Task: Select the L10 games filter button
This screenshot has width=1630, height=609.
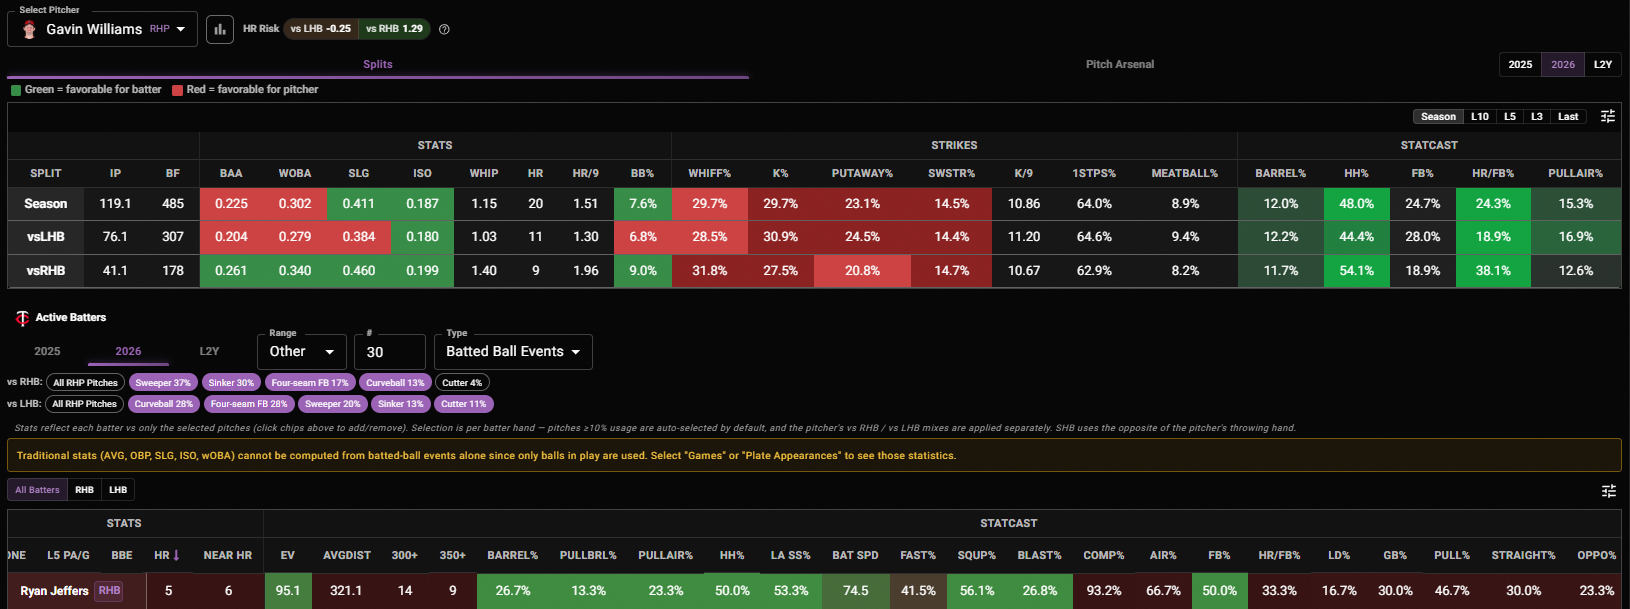Action: (x=1480, y=116)
